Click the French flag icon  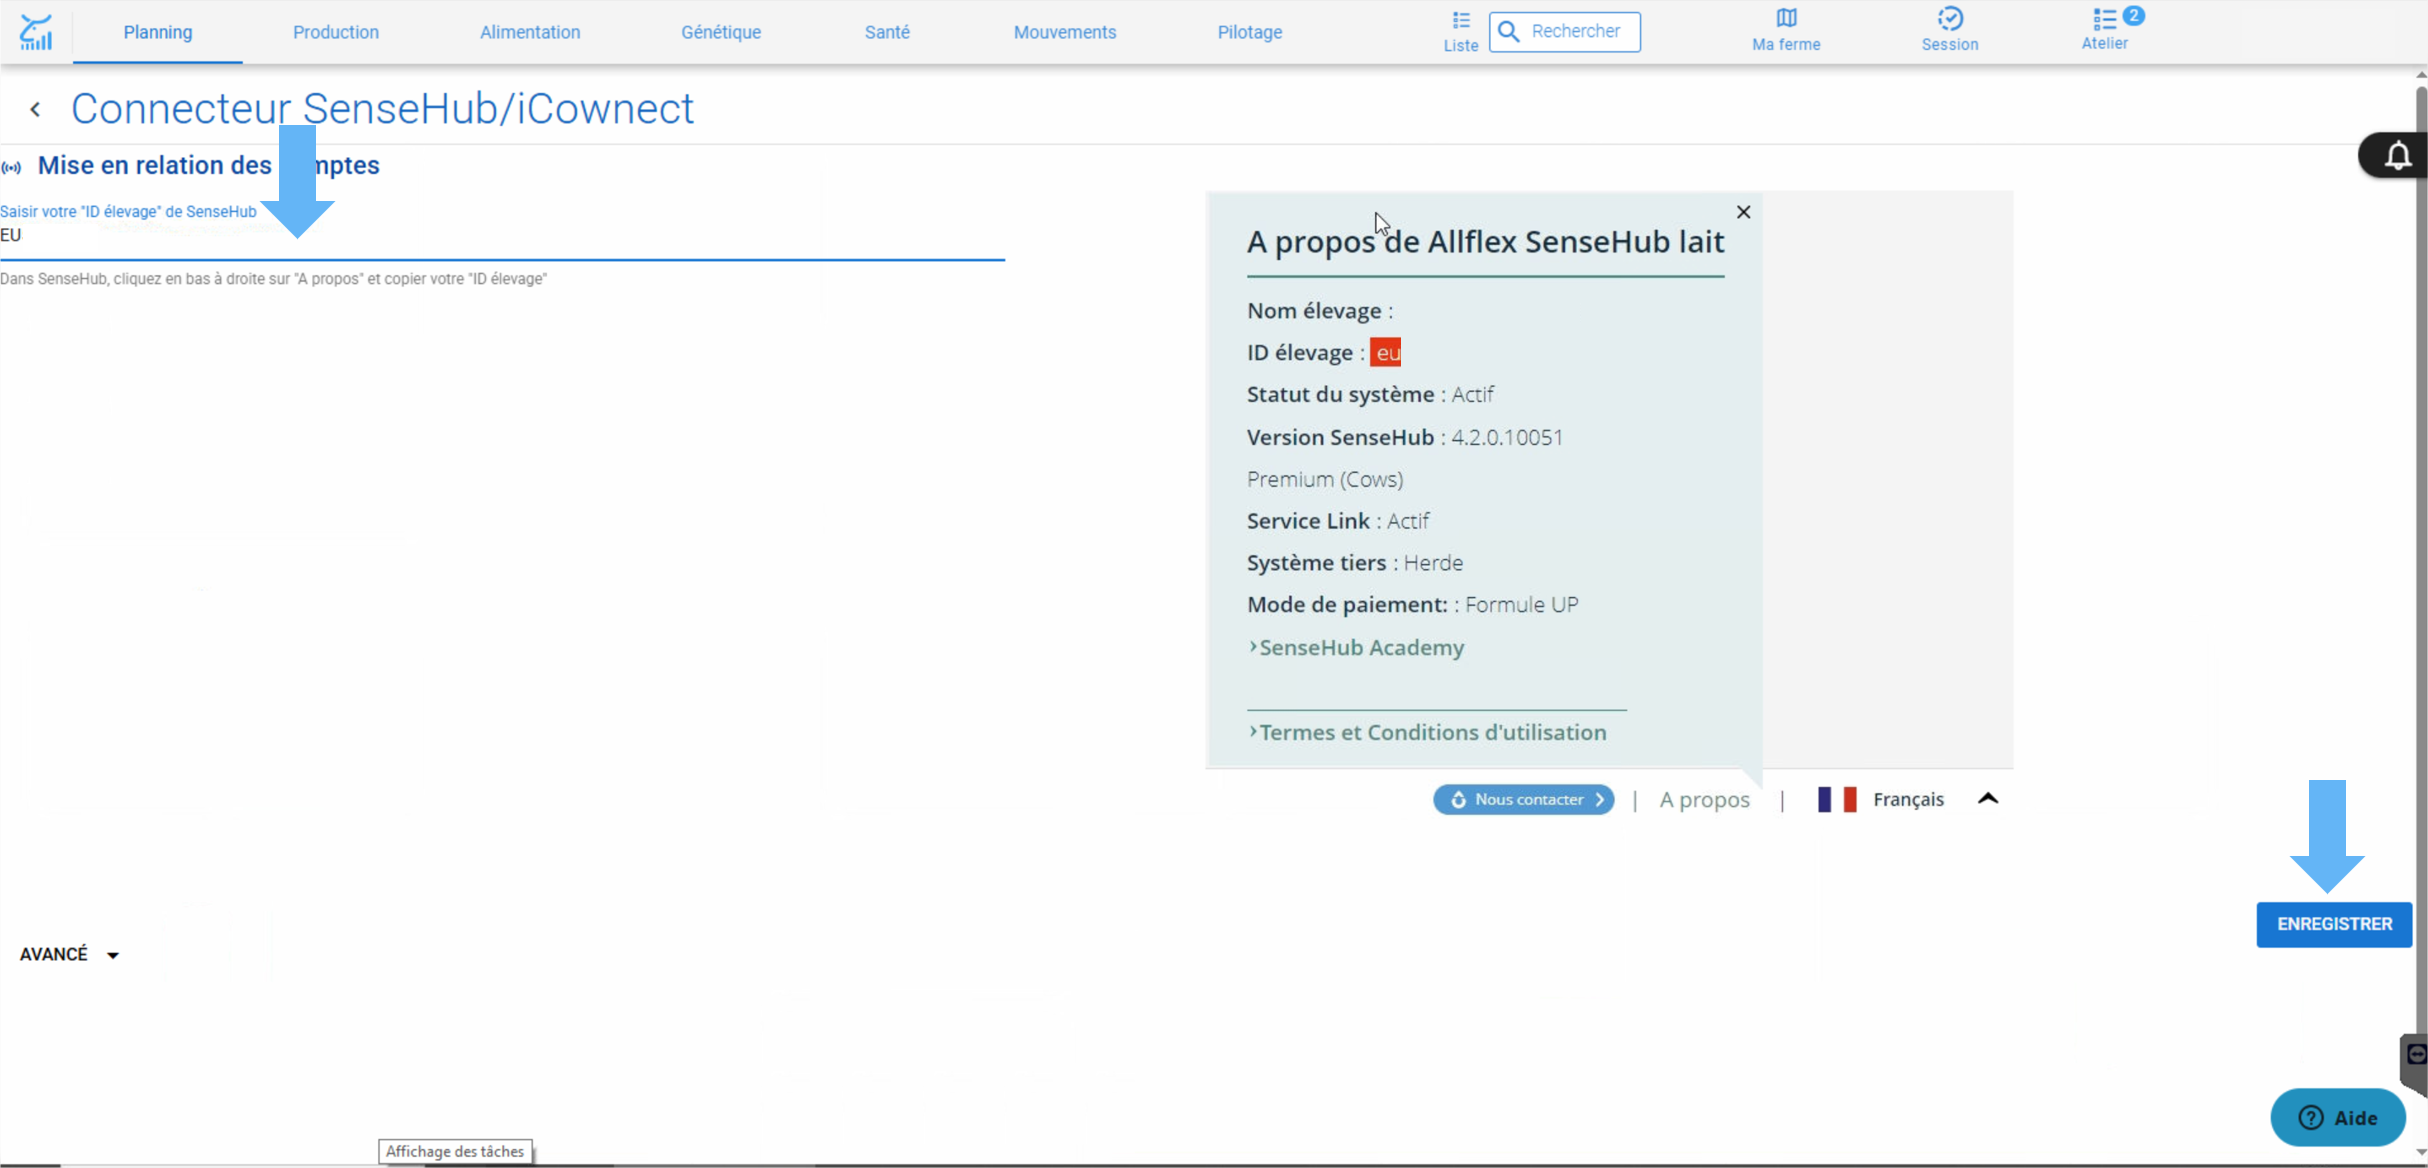click(x=1836, y=799)
